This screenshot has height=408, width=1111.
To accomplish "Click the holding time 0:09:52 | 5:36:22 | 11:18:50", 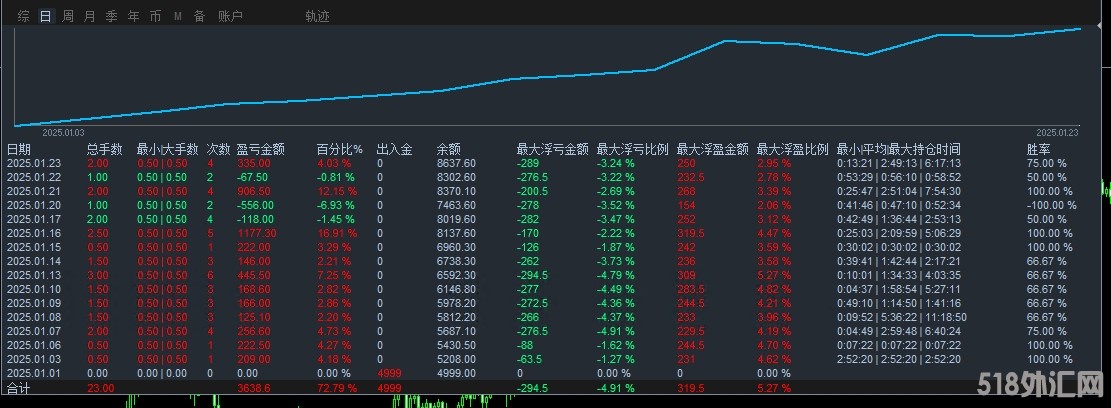I will (901, 317).
